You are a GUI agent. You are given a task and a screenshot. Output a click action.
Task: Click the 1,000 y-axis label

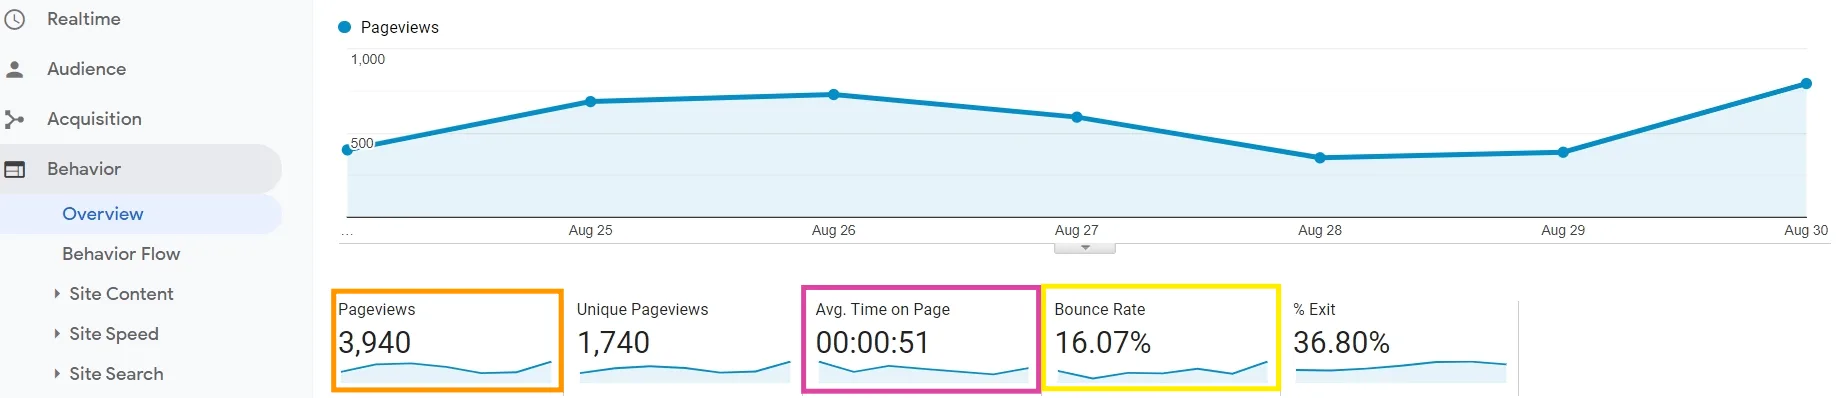click(368, 59)
